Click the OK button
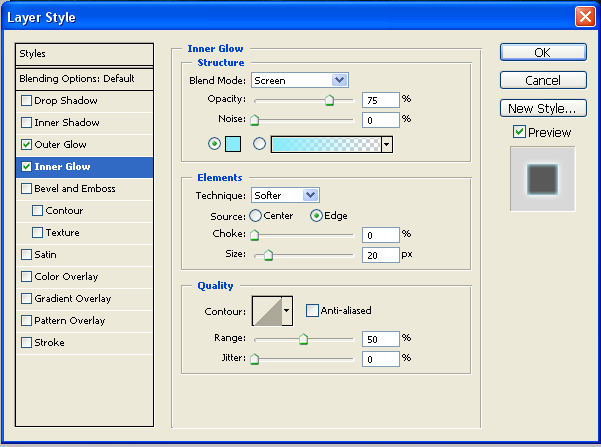 pyautogui.click(x=542, y=52)
